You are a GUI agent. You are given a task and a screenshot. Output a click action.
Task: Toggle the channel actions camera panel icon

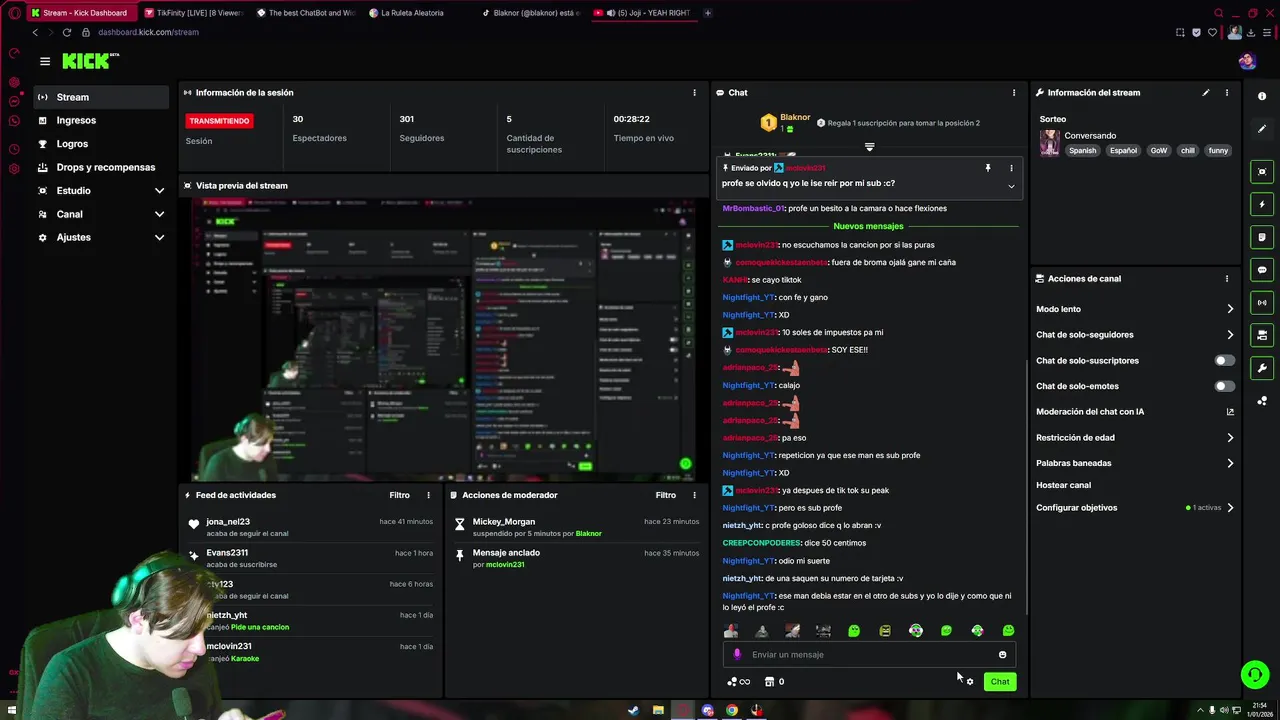tap(1262, 335)
